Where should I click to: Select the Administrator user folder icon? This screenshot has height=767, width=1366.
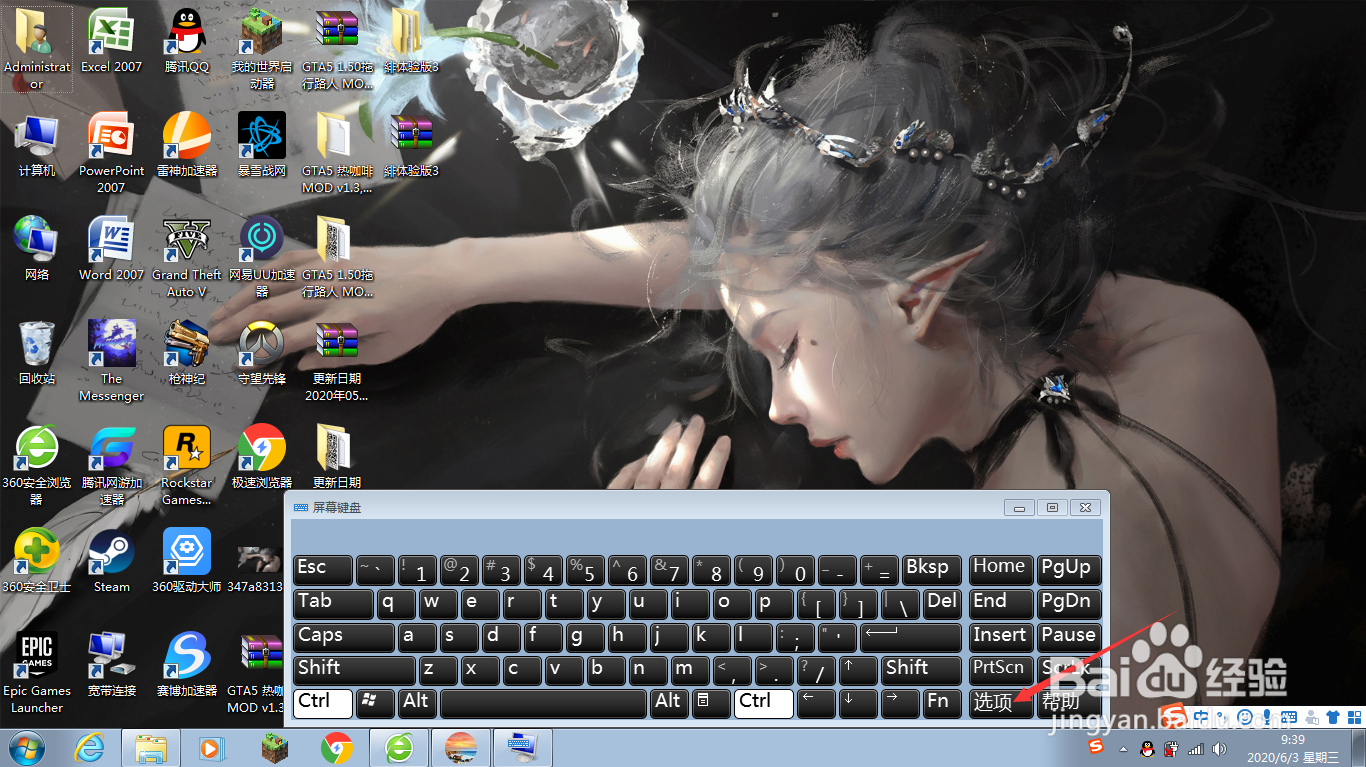[37, 48]
